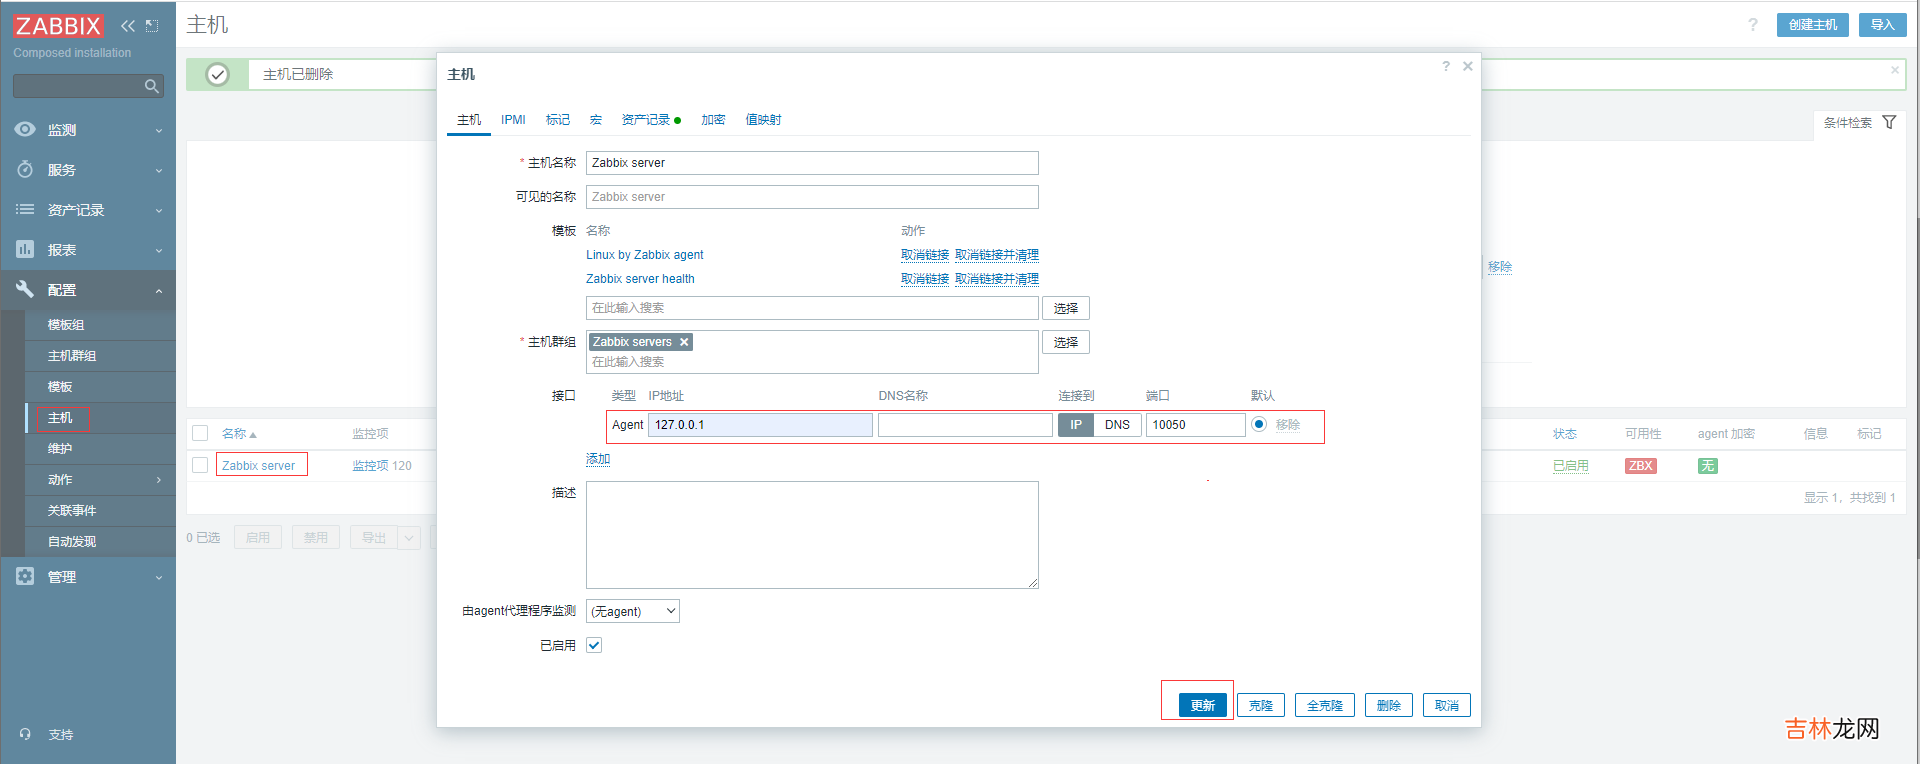Click the 取消 cancel button
Viewport: 1920px width, 764px height.
click(x=1447, y=705)
